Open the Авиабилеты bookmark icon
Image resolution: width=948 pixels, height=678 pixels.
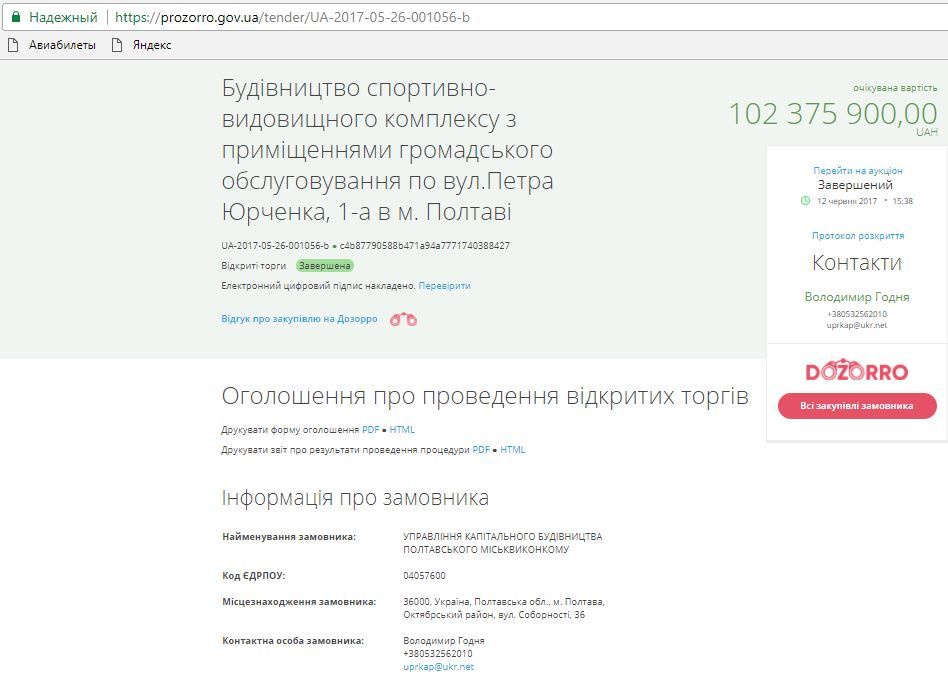pyautogui.click(x=14, y=45)
